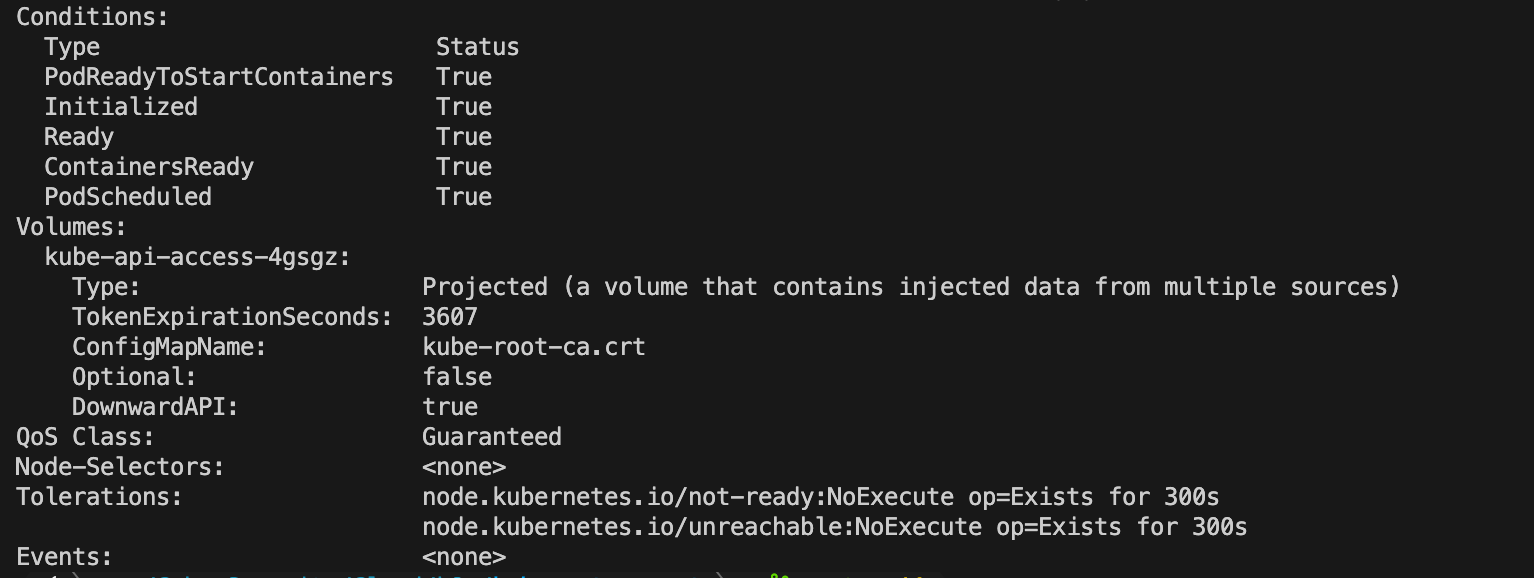Click the PodScheduled condition text
Screen dimensions: 1534x578
click(127, 197)
